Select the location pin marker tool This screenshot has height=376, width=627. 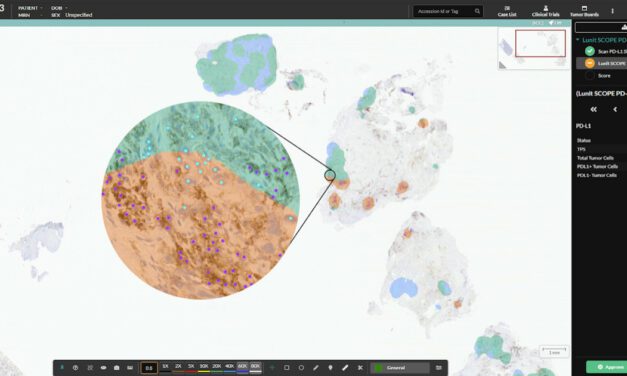pos(330,368)
